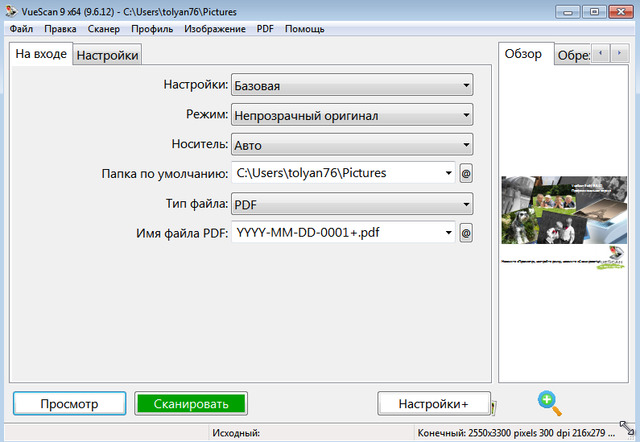Click the Просмотр button

tap(69, 404)
